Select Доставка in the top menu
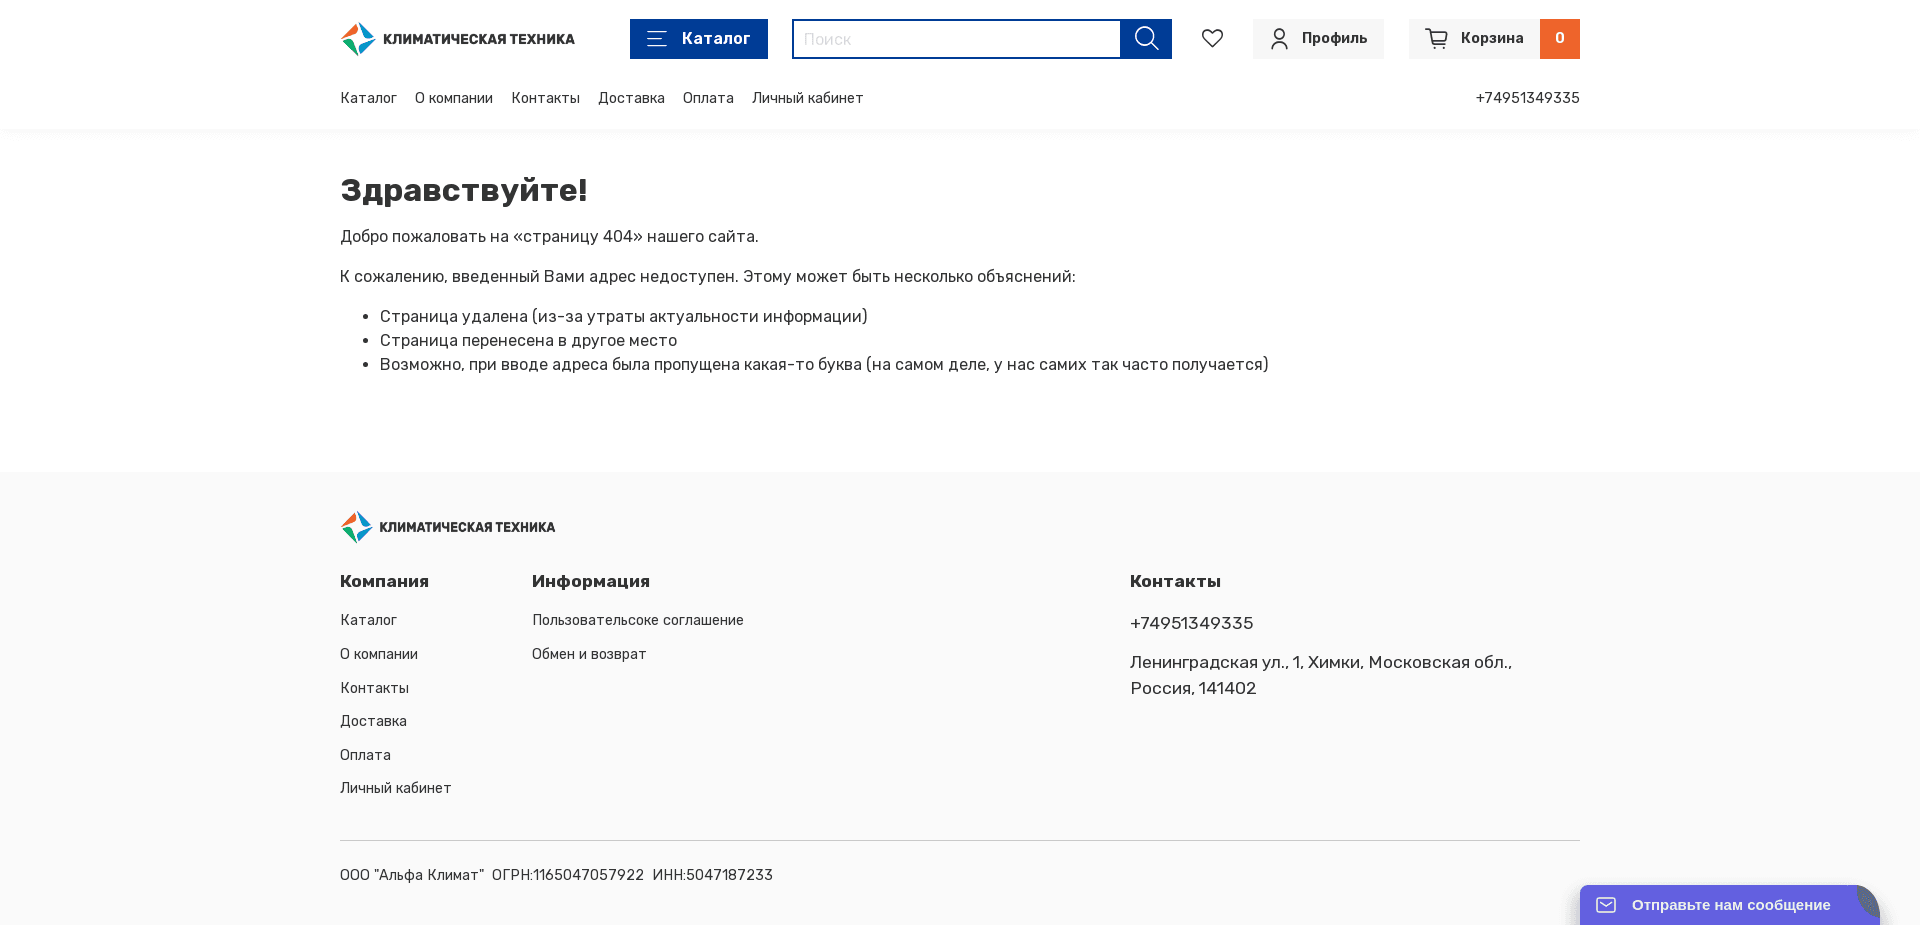The width and height of the screenshot is (1920, 925). pos(631,98)
